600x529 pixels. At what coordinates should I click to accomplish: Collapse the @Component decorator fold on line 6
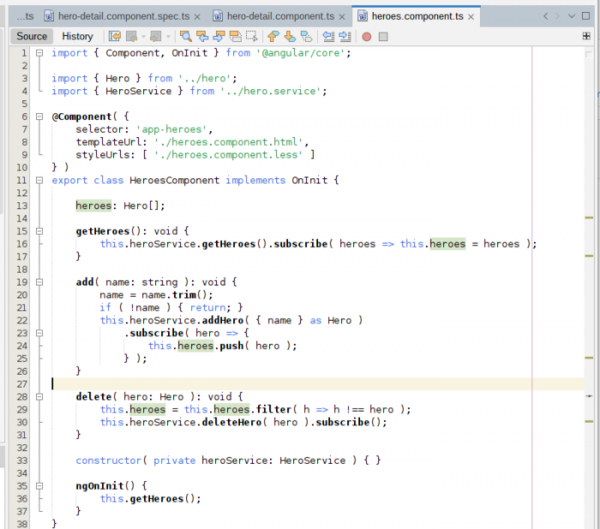(39, 116)
